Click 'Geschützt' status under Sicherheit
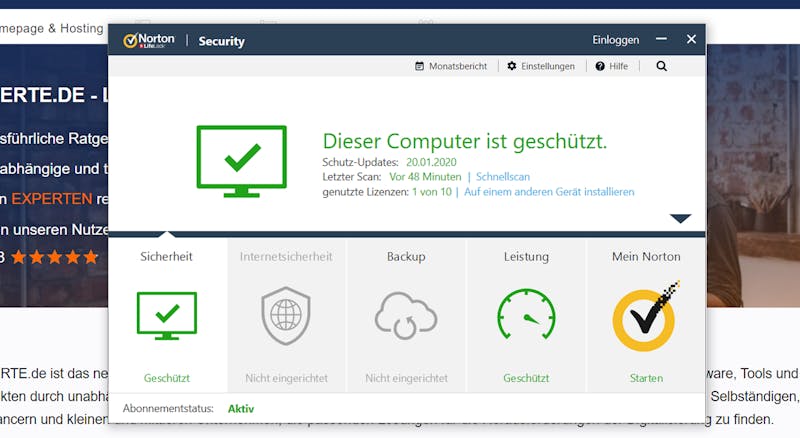Screen dimensions: 800x438 [167, 378]
